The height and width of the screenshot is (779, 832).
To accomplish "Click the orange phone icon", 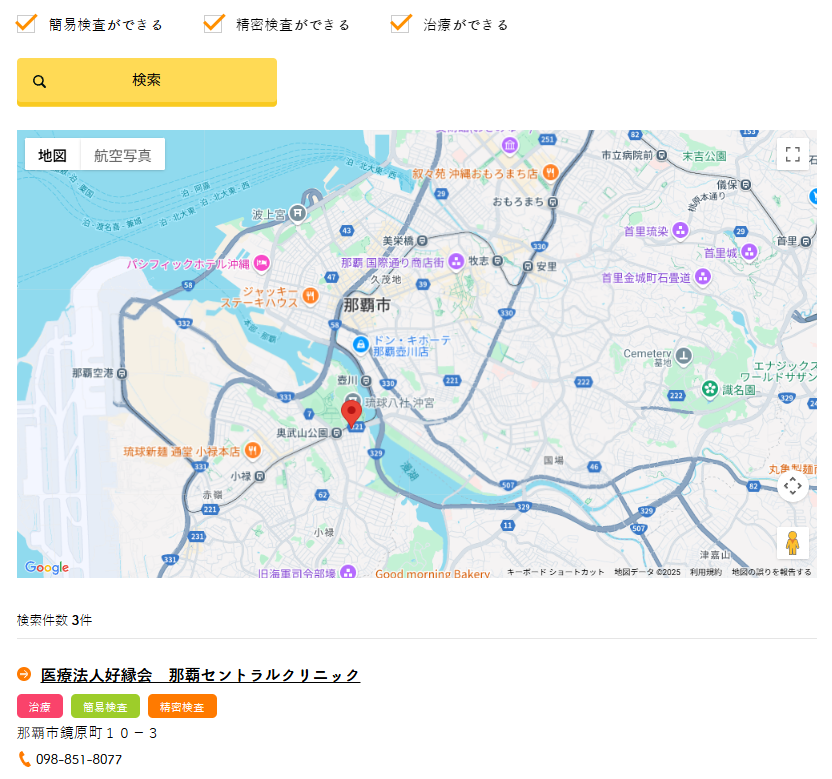I will (24, 759).
